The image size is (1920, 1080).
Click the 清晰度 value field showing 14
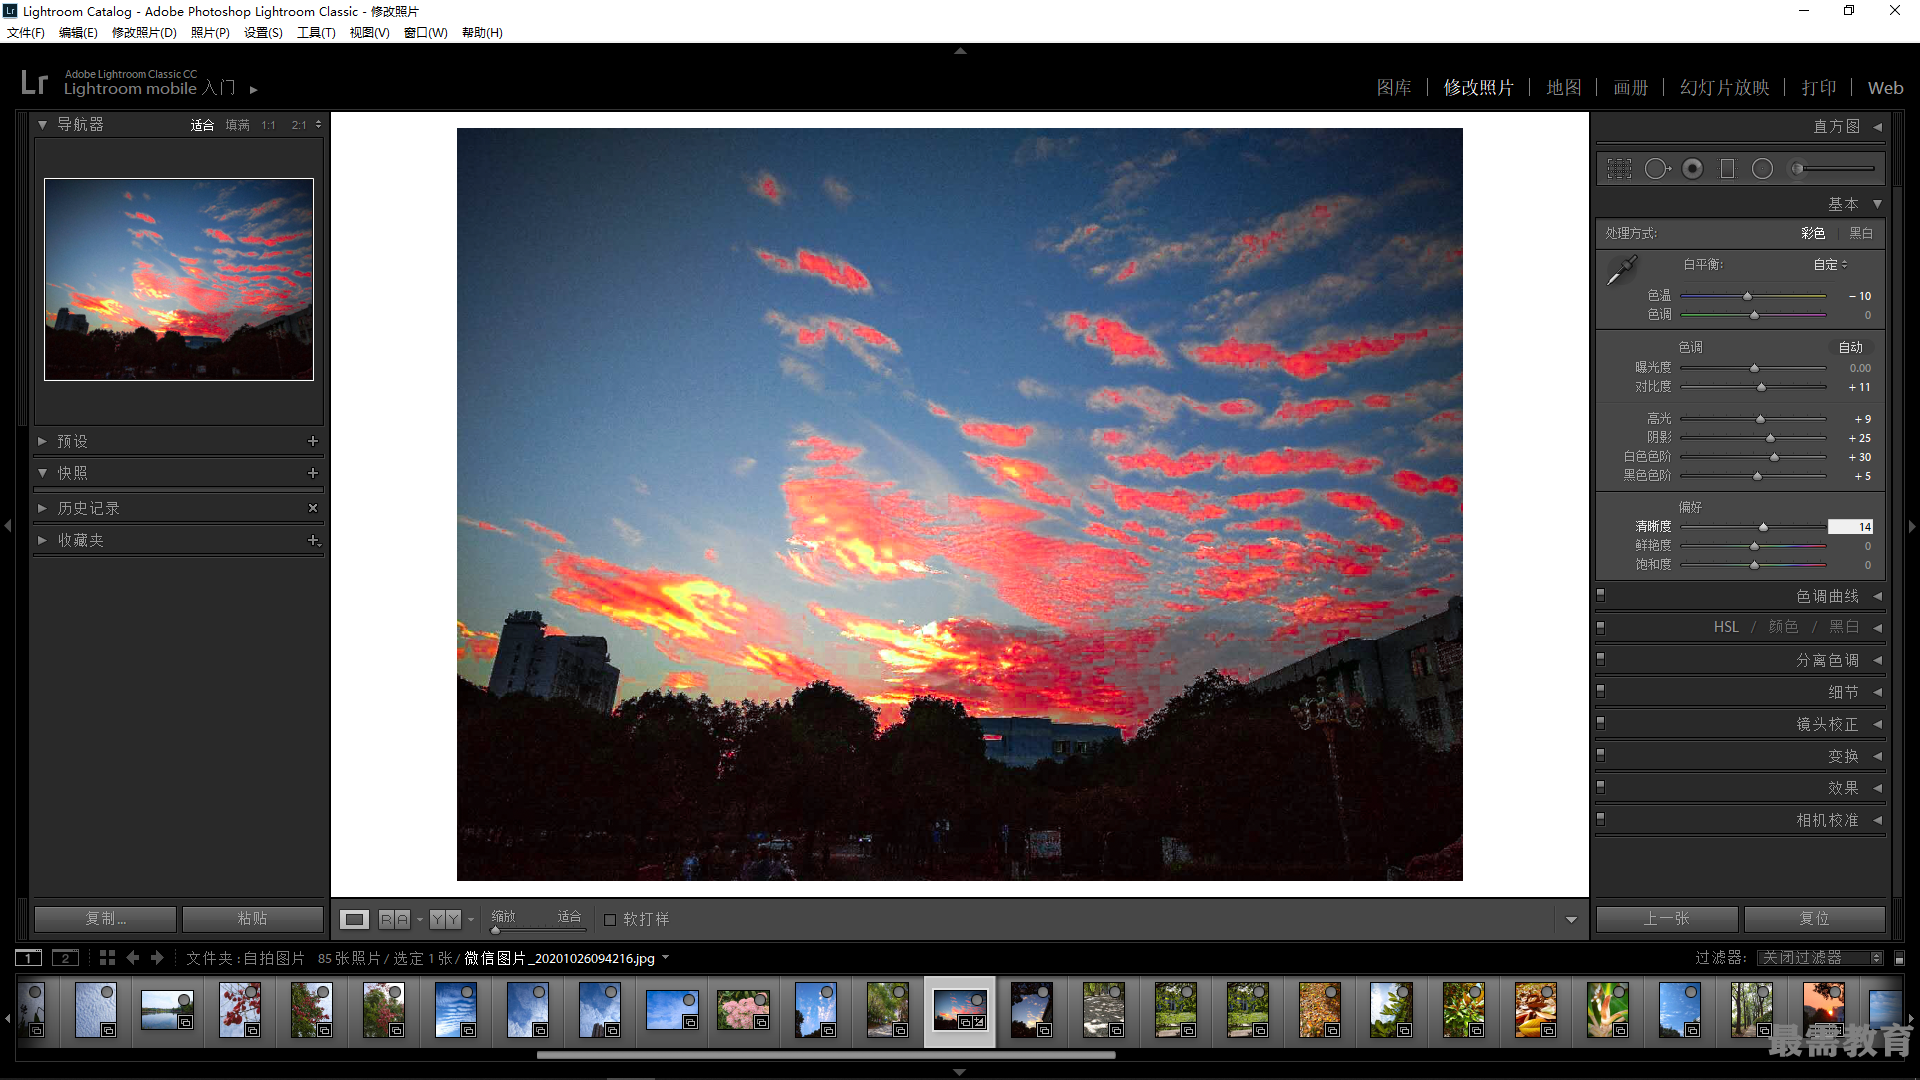tap(1850, 527)
